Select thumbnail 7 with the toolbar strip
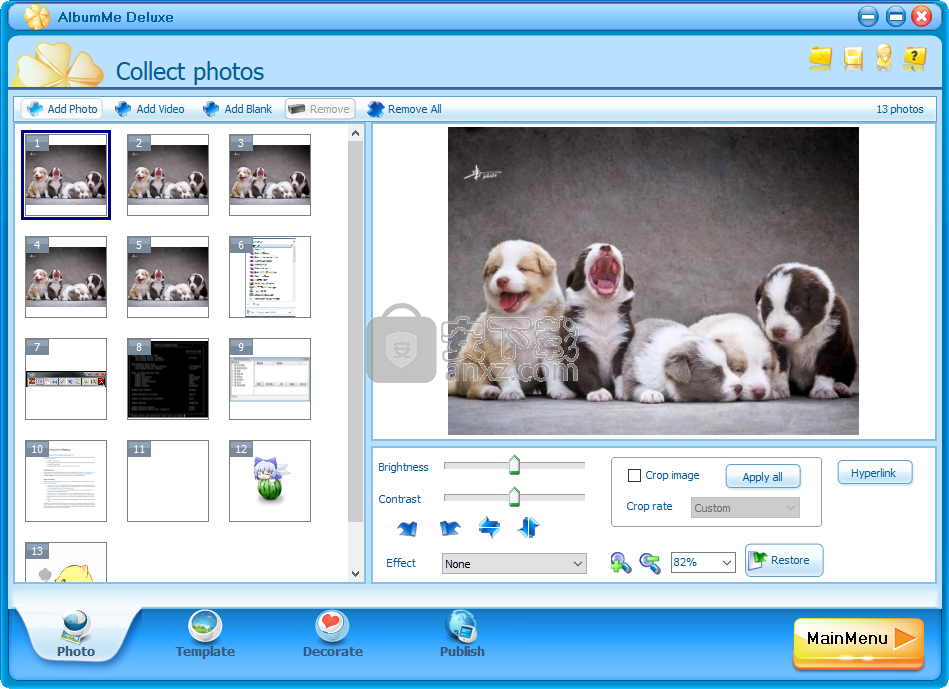 [x=66, y=379]
